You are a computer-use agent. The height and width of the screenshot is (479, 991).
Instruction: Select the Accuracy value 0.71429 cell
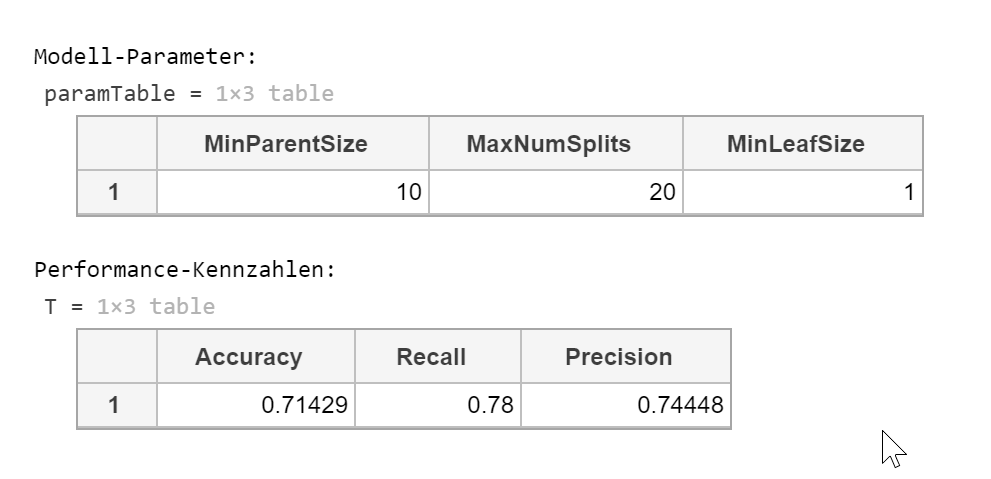point(256,405)
